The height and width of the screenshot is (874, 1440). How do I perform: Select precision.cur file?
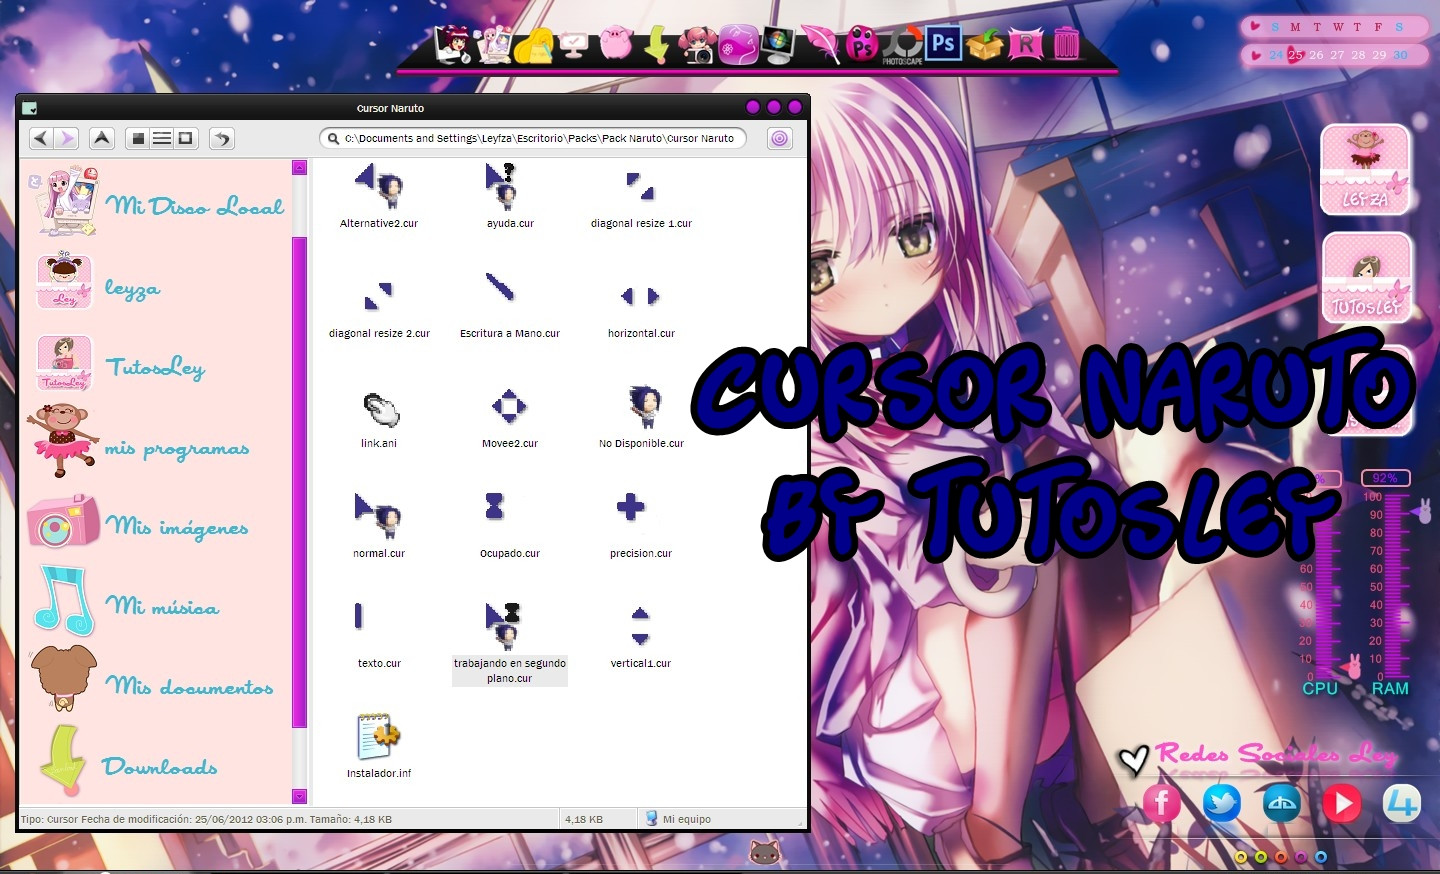[x=641, y=526]
